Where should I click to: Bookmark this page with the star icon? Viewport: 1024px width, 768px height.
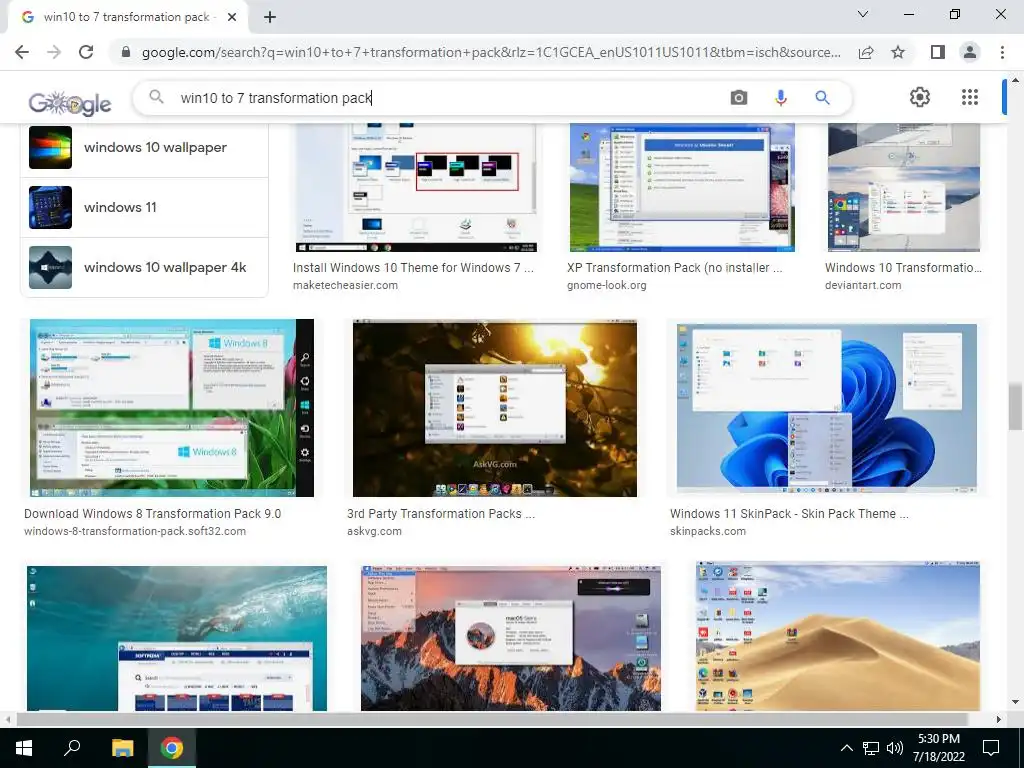tap(898, 52)
